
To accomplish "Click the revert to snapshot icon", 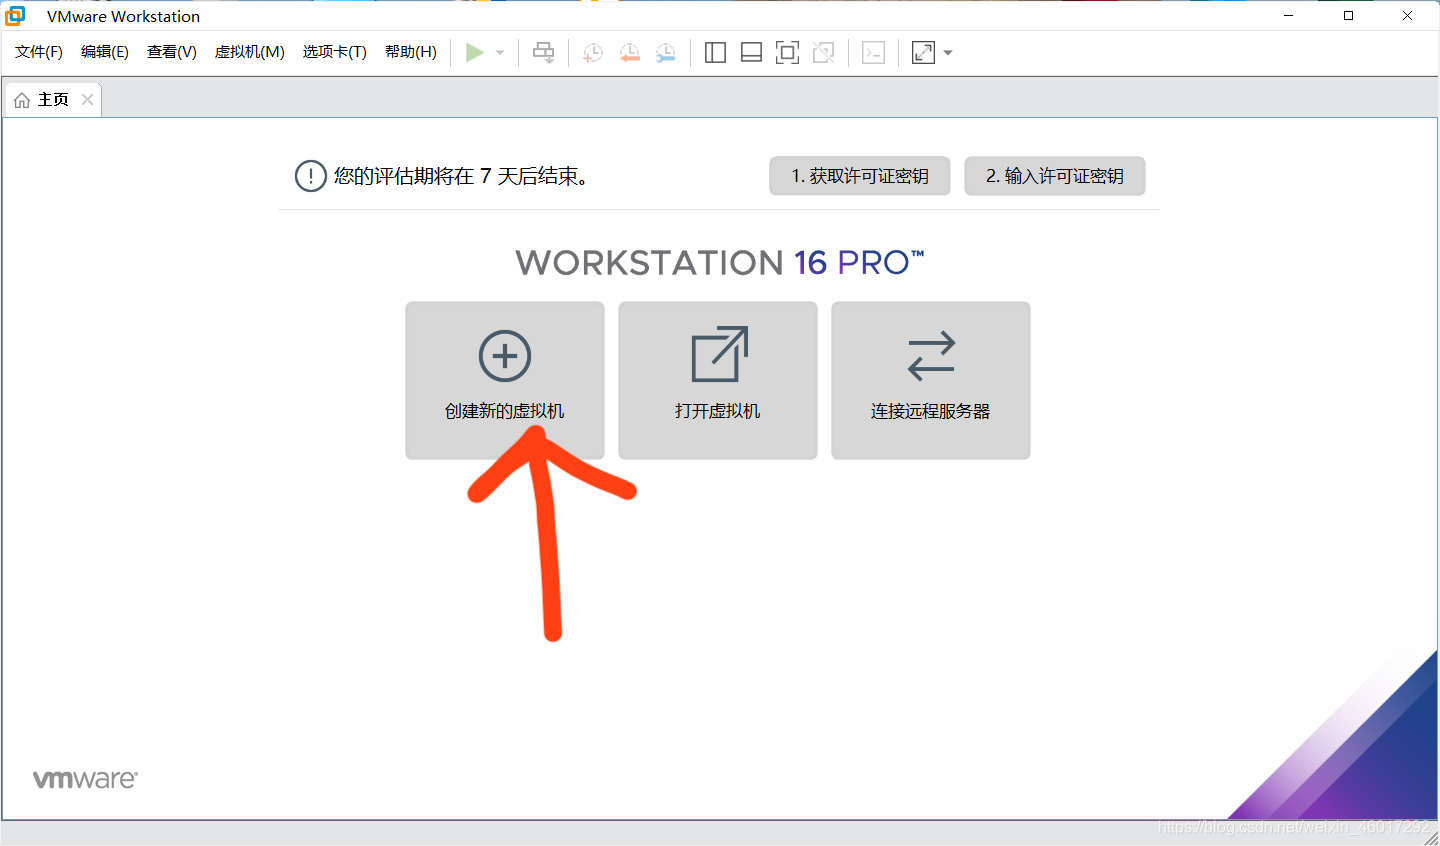I will pyautogui.click(x=629, y=53).
